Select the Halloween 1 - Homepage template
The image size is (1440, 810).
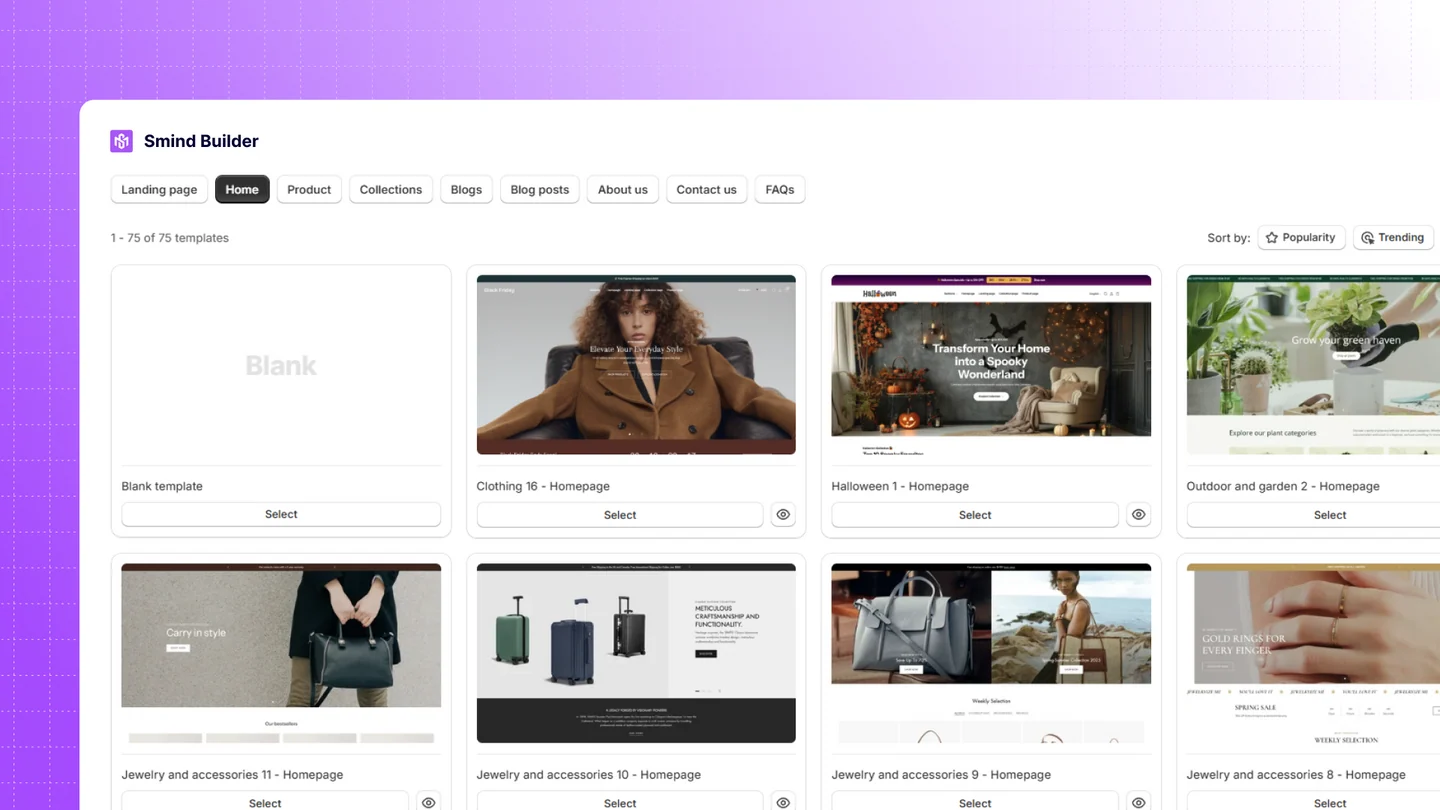pos(975,515)
